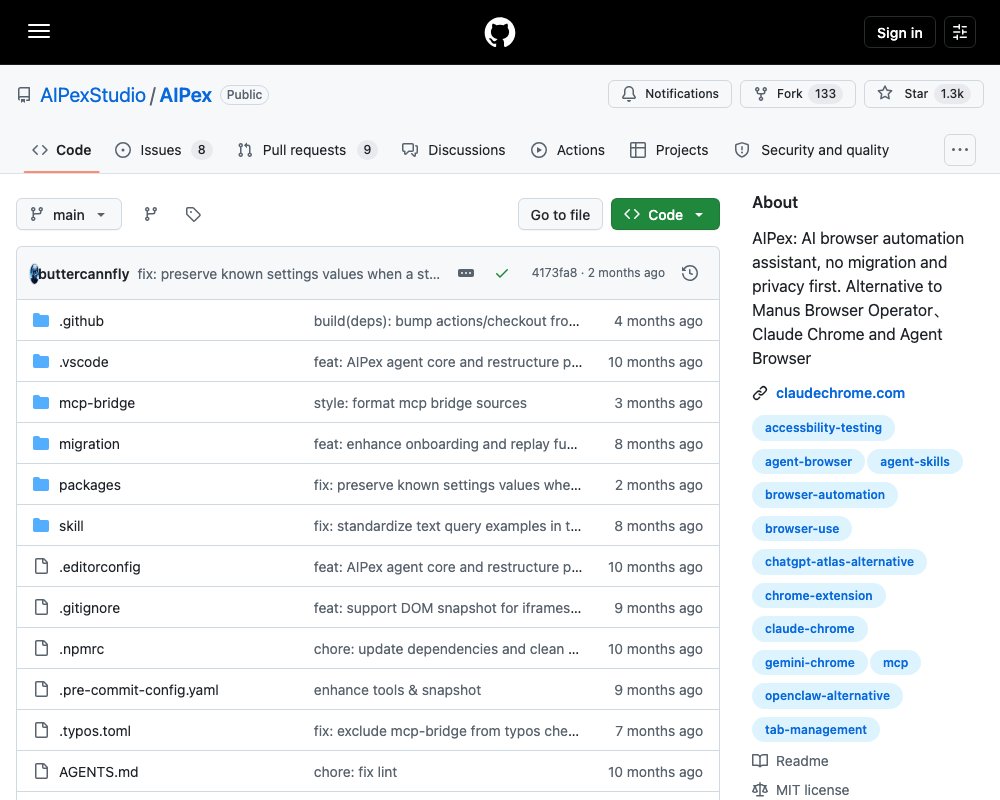Viewport: 1000px width, 800px height.
Task: Open the Pull requests tab
Action: (x=307, y=150)
